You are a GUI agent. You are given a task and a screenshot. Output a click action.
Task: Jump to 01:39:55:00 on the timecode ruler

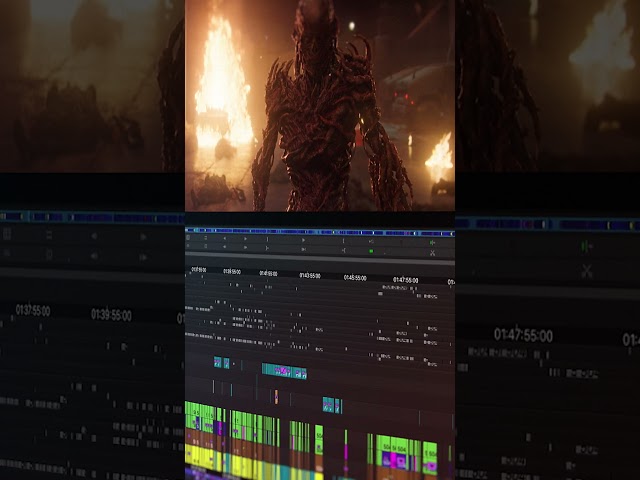(232, 271)
